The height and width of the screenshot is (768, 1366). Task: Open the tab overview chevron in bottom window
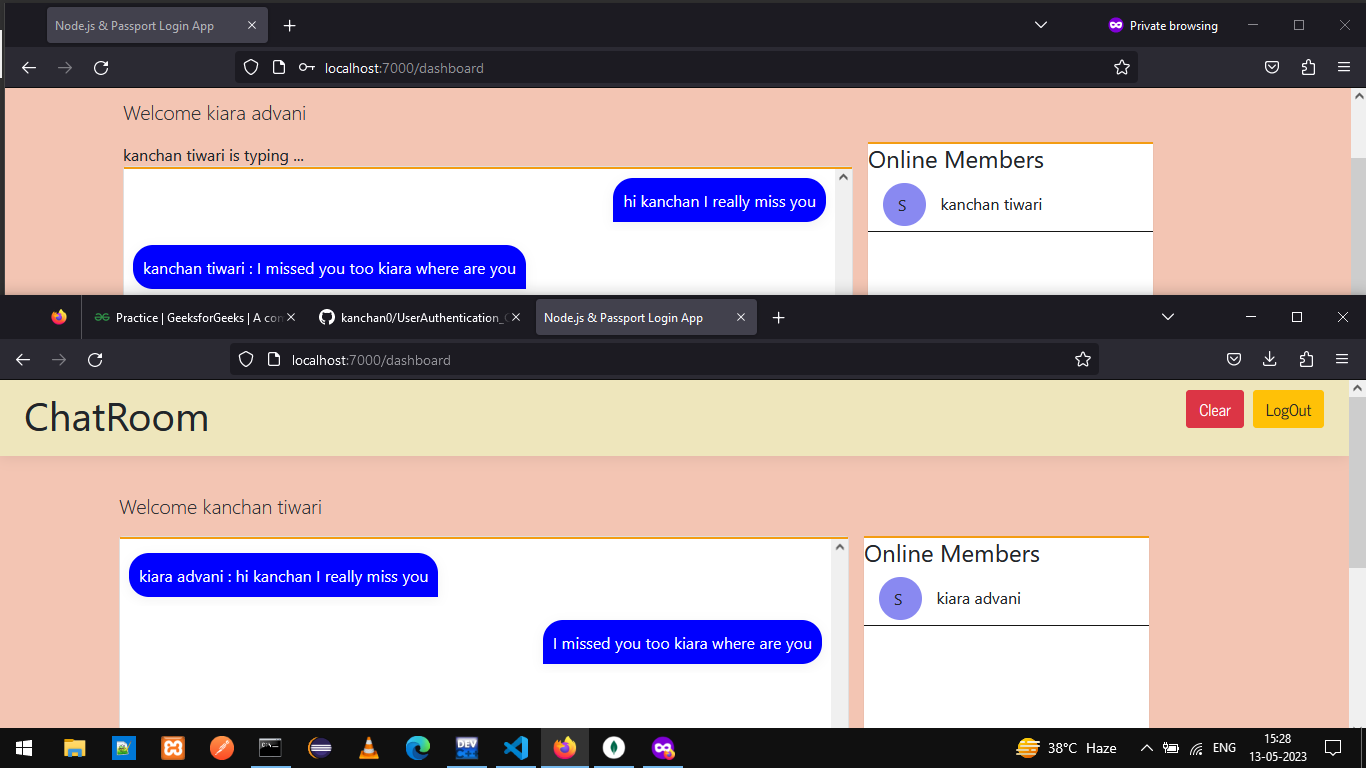pos(1167,317)
